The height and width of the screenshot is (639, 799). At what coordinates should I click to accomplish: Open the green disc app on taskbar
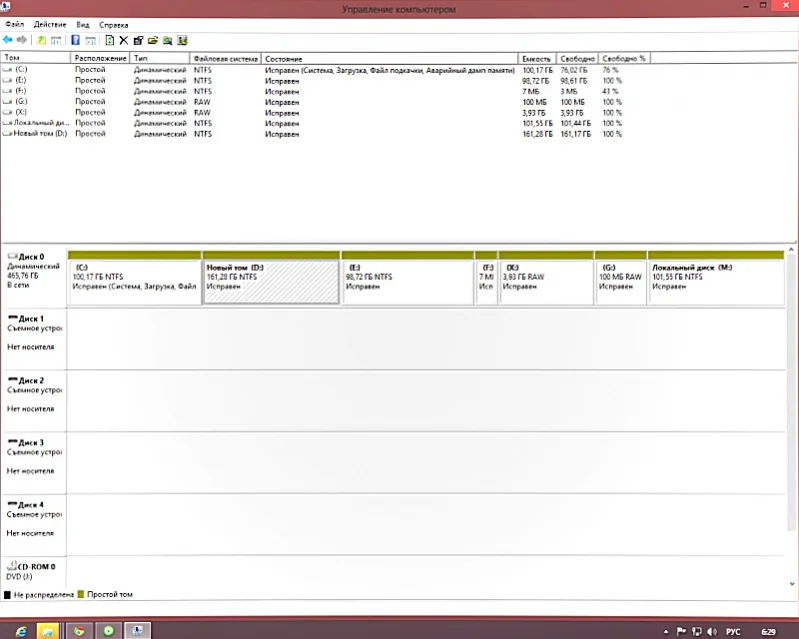click(109, 631)
